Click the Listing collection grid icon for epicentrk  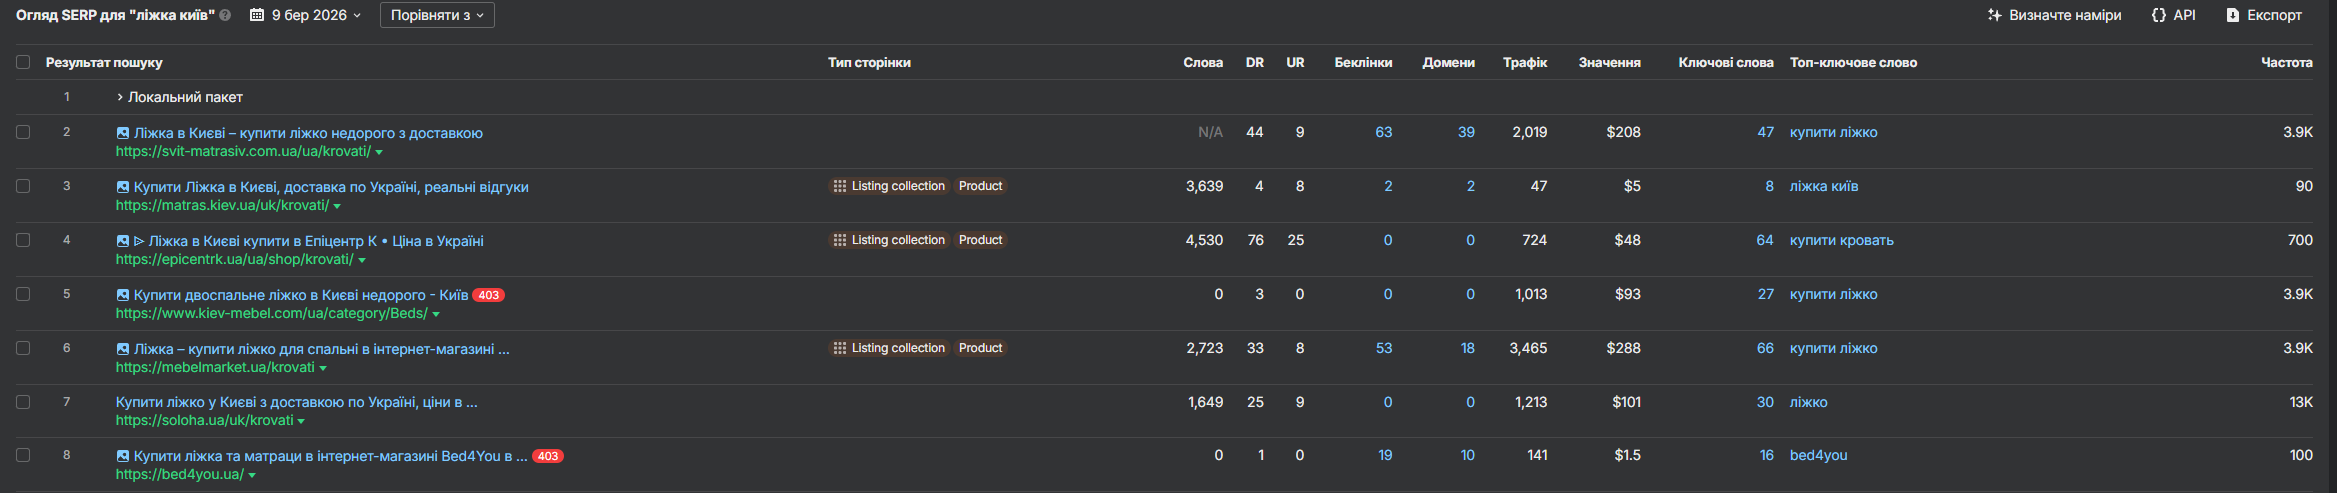(x=839, y=240)
